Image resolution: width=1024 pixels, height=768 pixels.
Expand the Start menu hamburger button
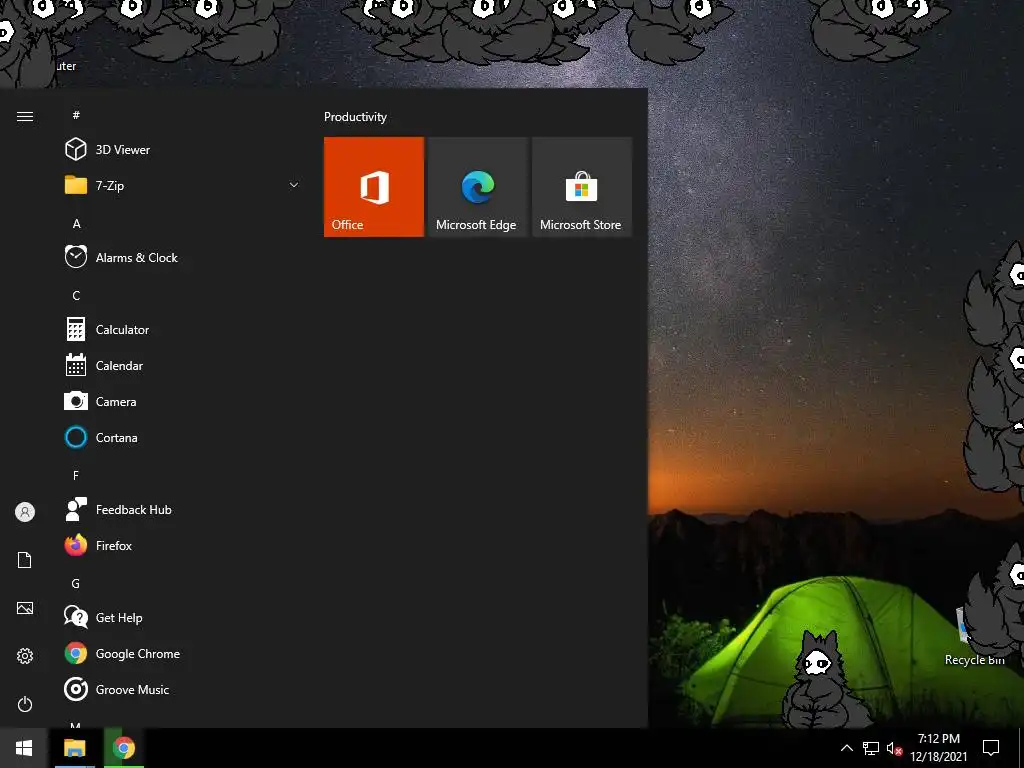(25, 116)
